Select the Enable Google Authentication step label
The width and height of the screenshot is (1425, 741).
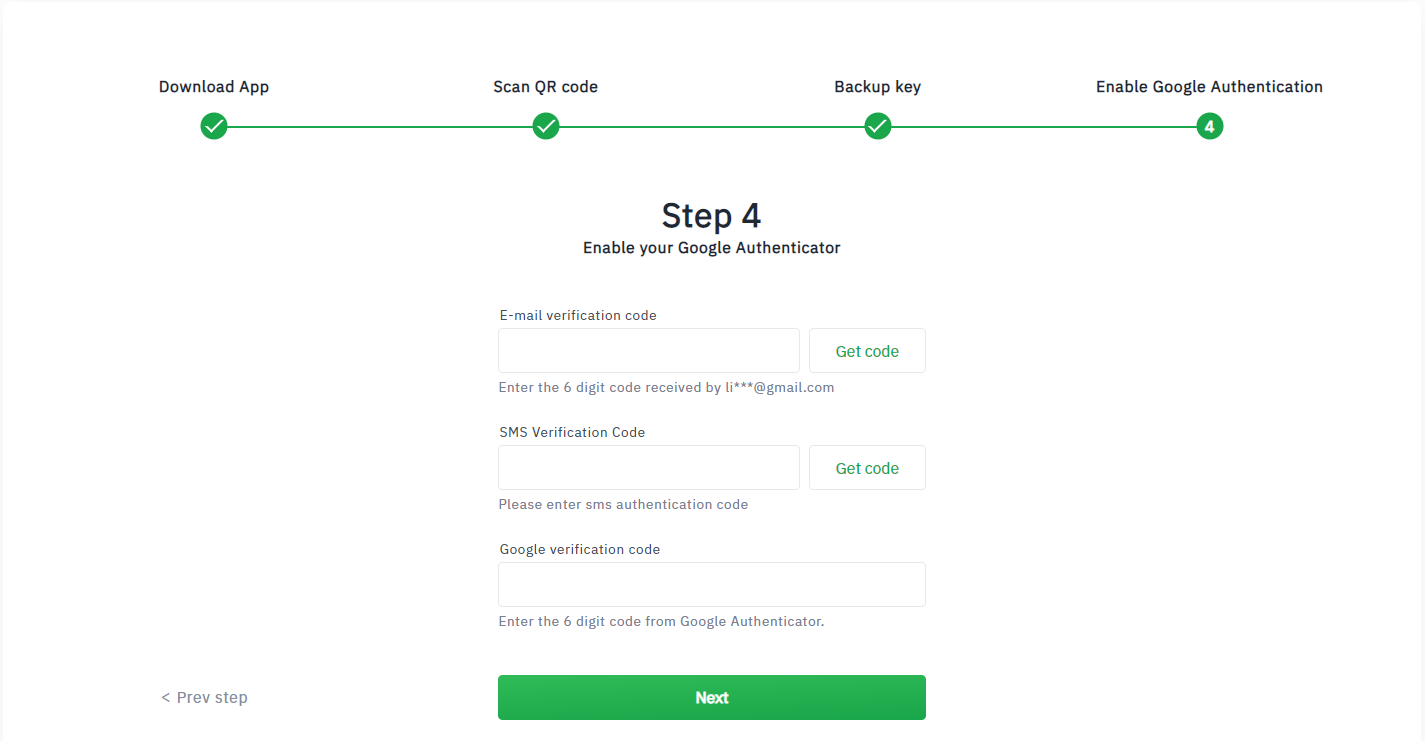(x=1209, y=87)
